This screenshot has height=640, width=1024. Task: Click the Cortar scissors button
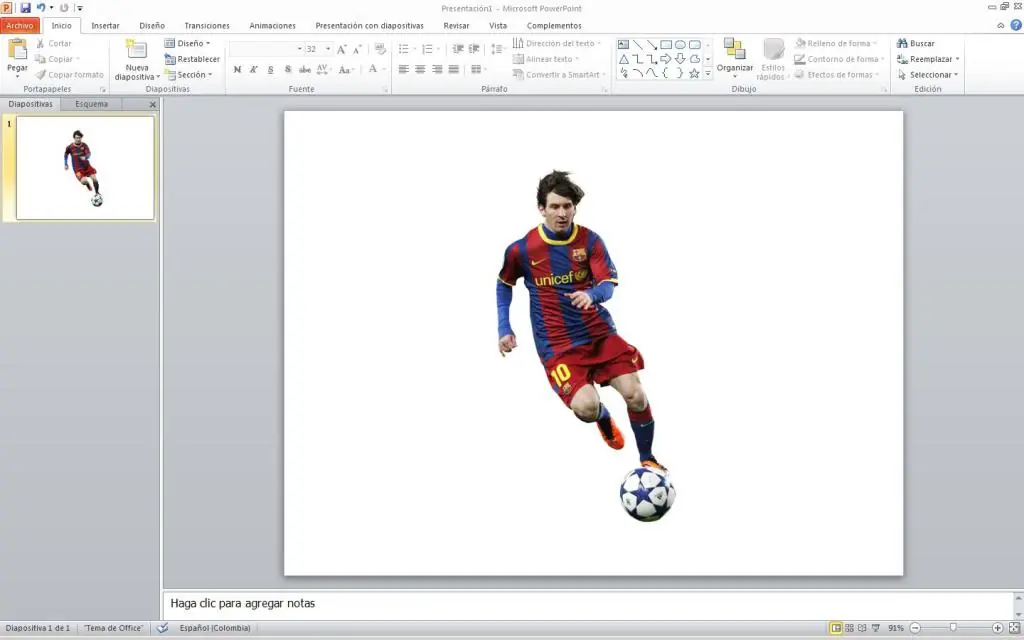(x=54, y=43)
